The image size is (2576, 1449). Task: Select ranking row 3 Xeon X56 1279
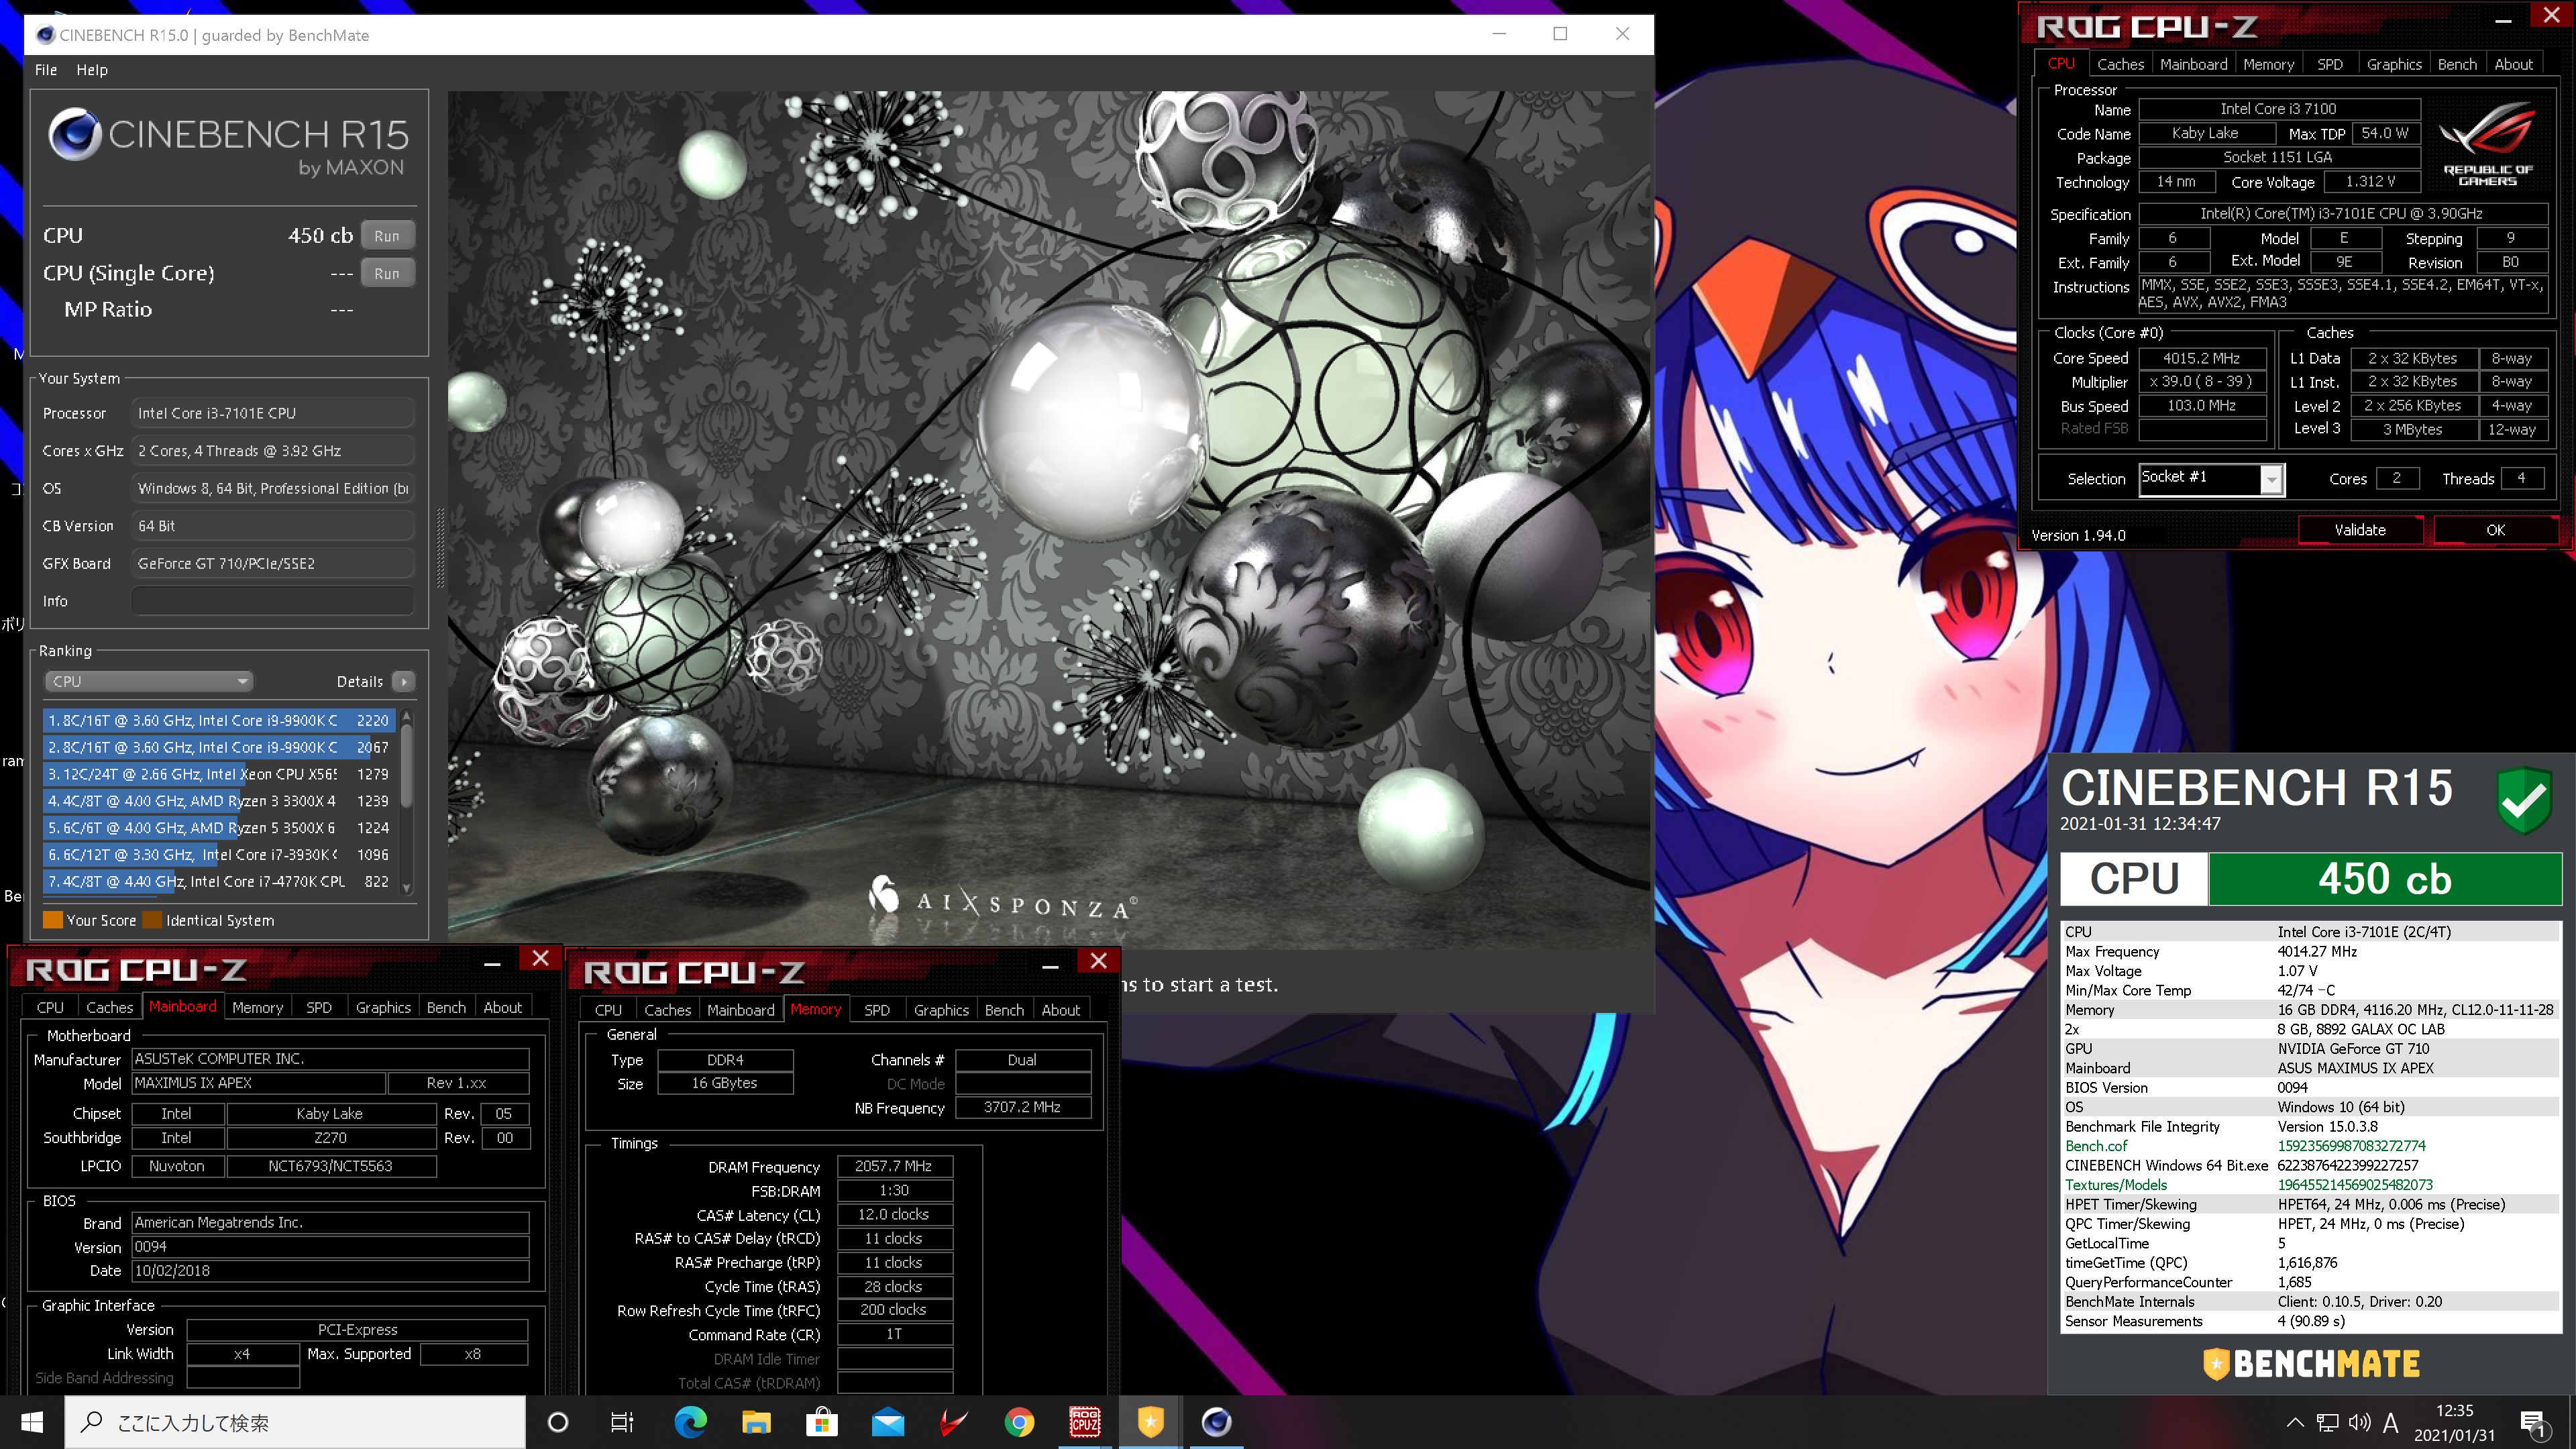(219, 774)
